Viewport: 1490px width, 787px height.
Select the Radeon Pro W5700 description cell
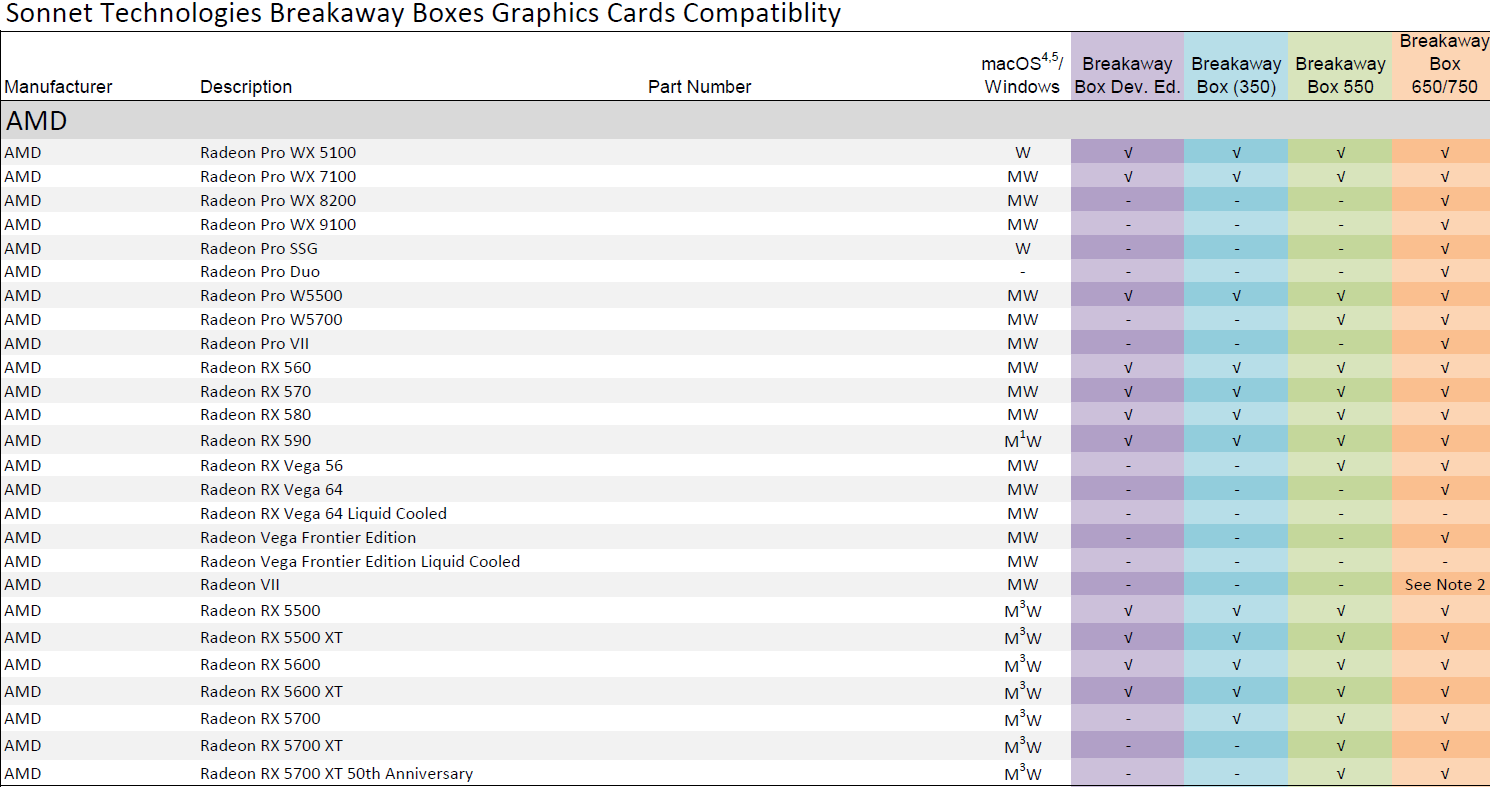click(271, 320)
